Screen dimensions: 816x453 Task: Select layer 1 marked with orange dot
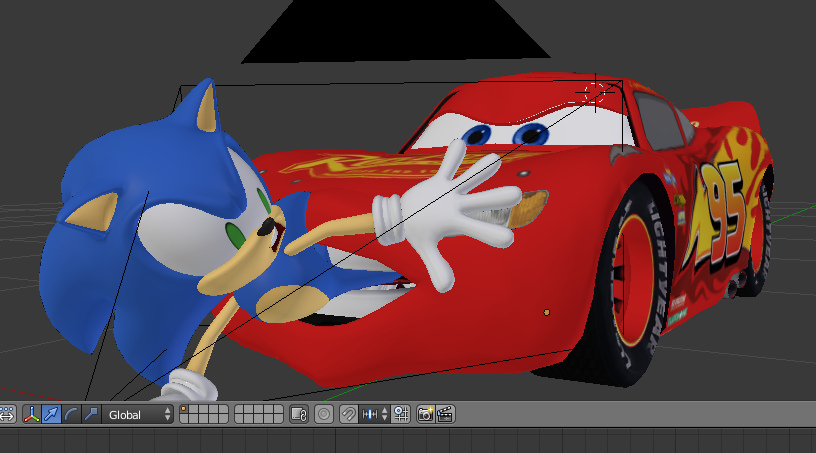pyautogui.click(x=184, y=410)
